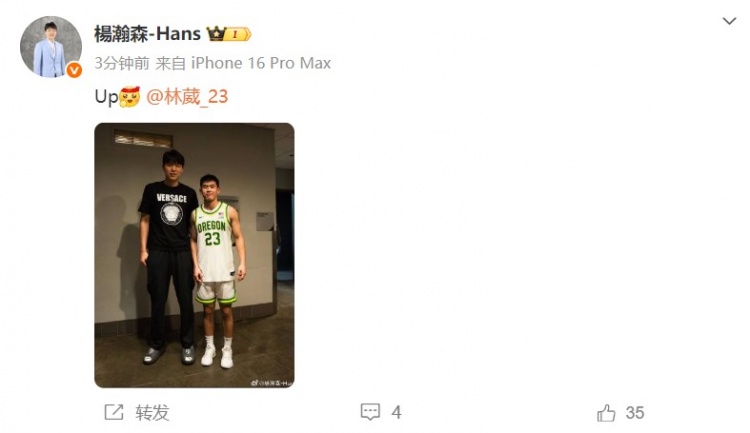Open the post options chevron menu

(729, 21)
